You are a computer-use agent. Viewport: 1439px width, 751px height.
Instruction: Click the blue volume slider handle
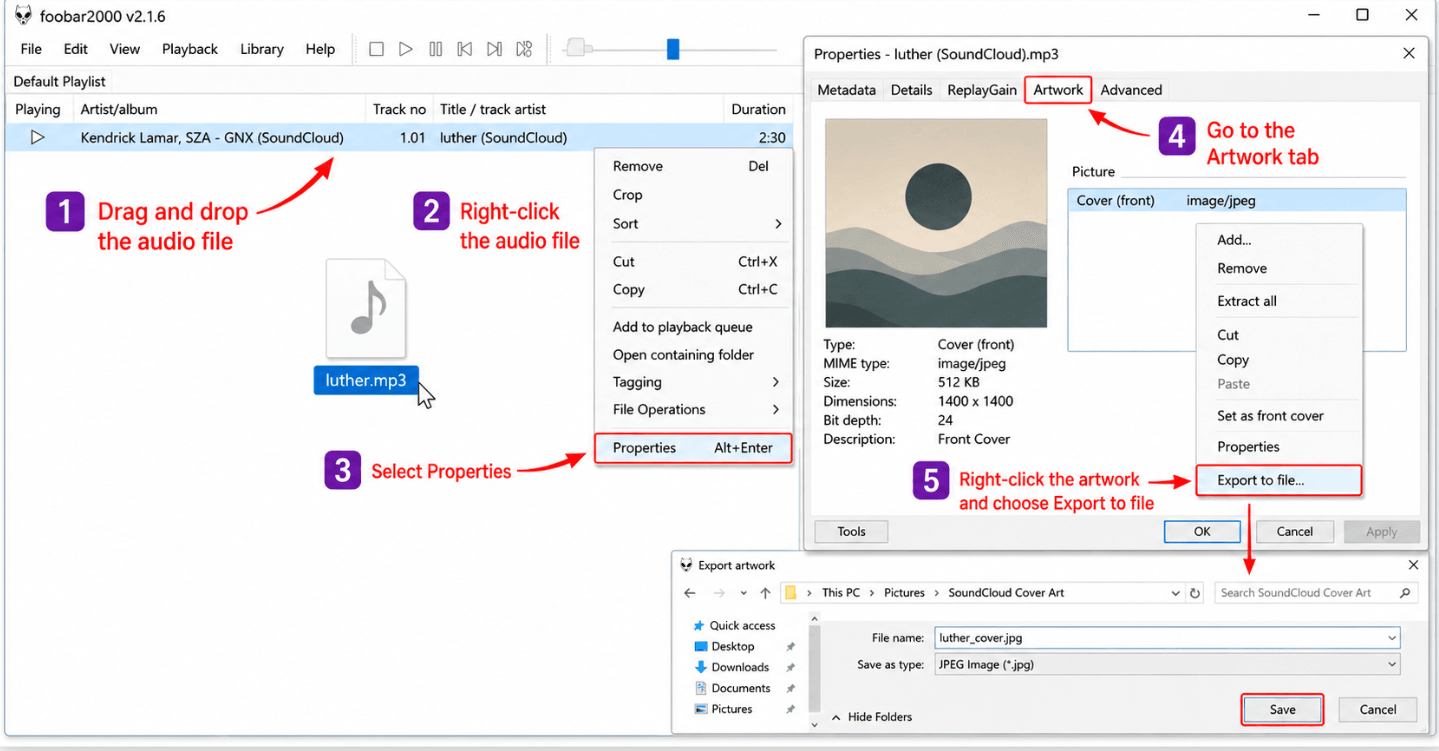673,49
